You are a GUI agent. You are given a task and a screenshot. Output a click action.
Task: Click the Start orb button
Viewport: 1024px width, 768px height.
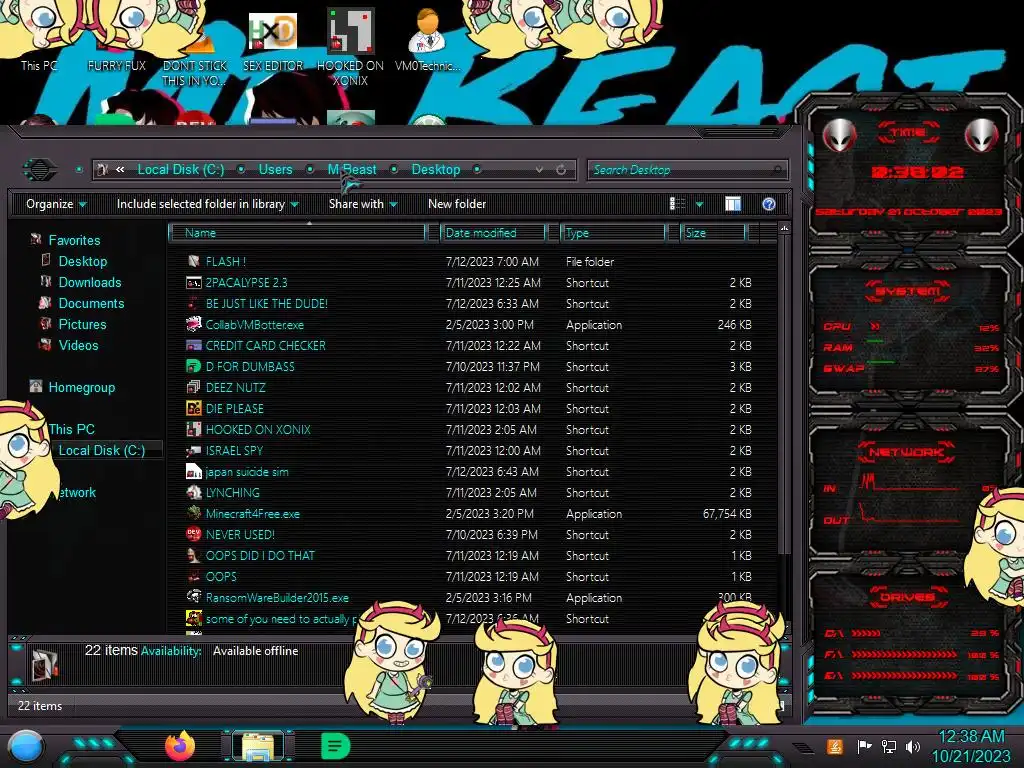[x=26, y=747]
